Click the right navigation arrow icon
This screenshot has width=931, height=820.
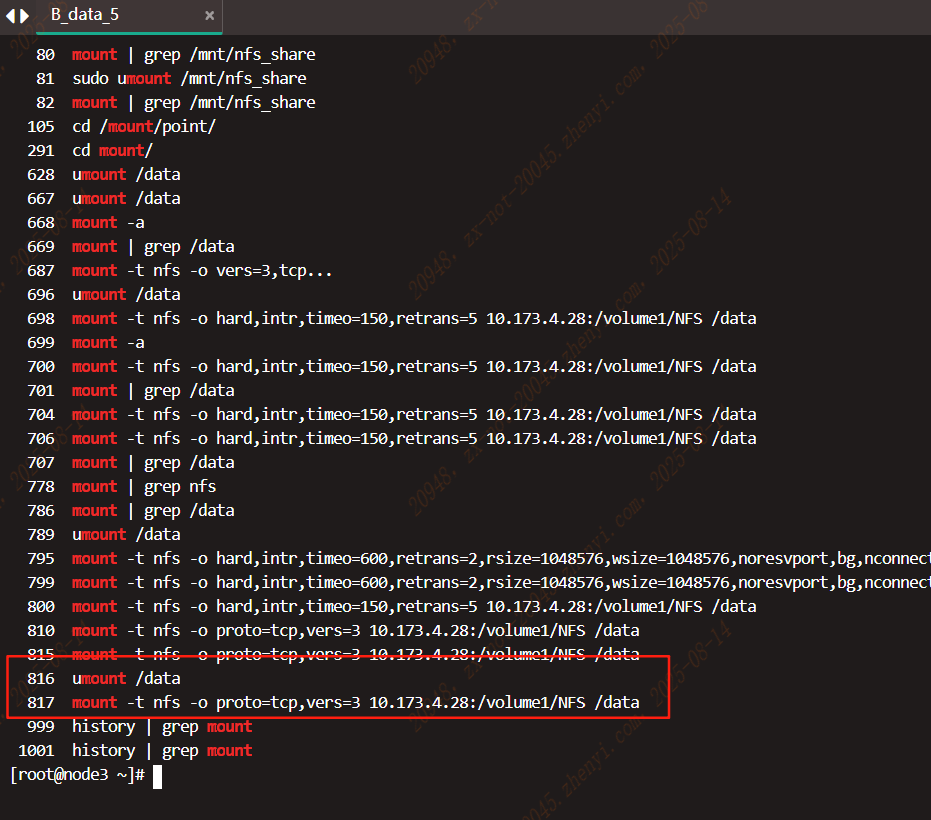(x=23, y=15)
